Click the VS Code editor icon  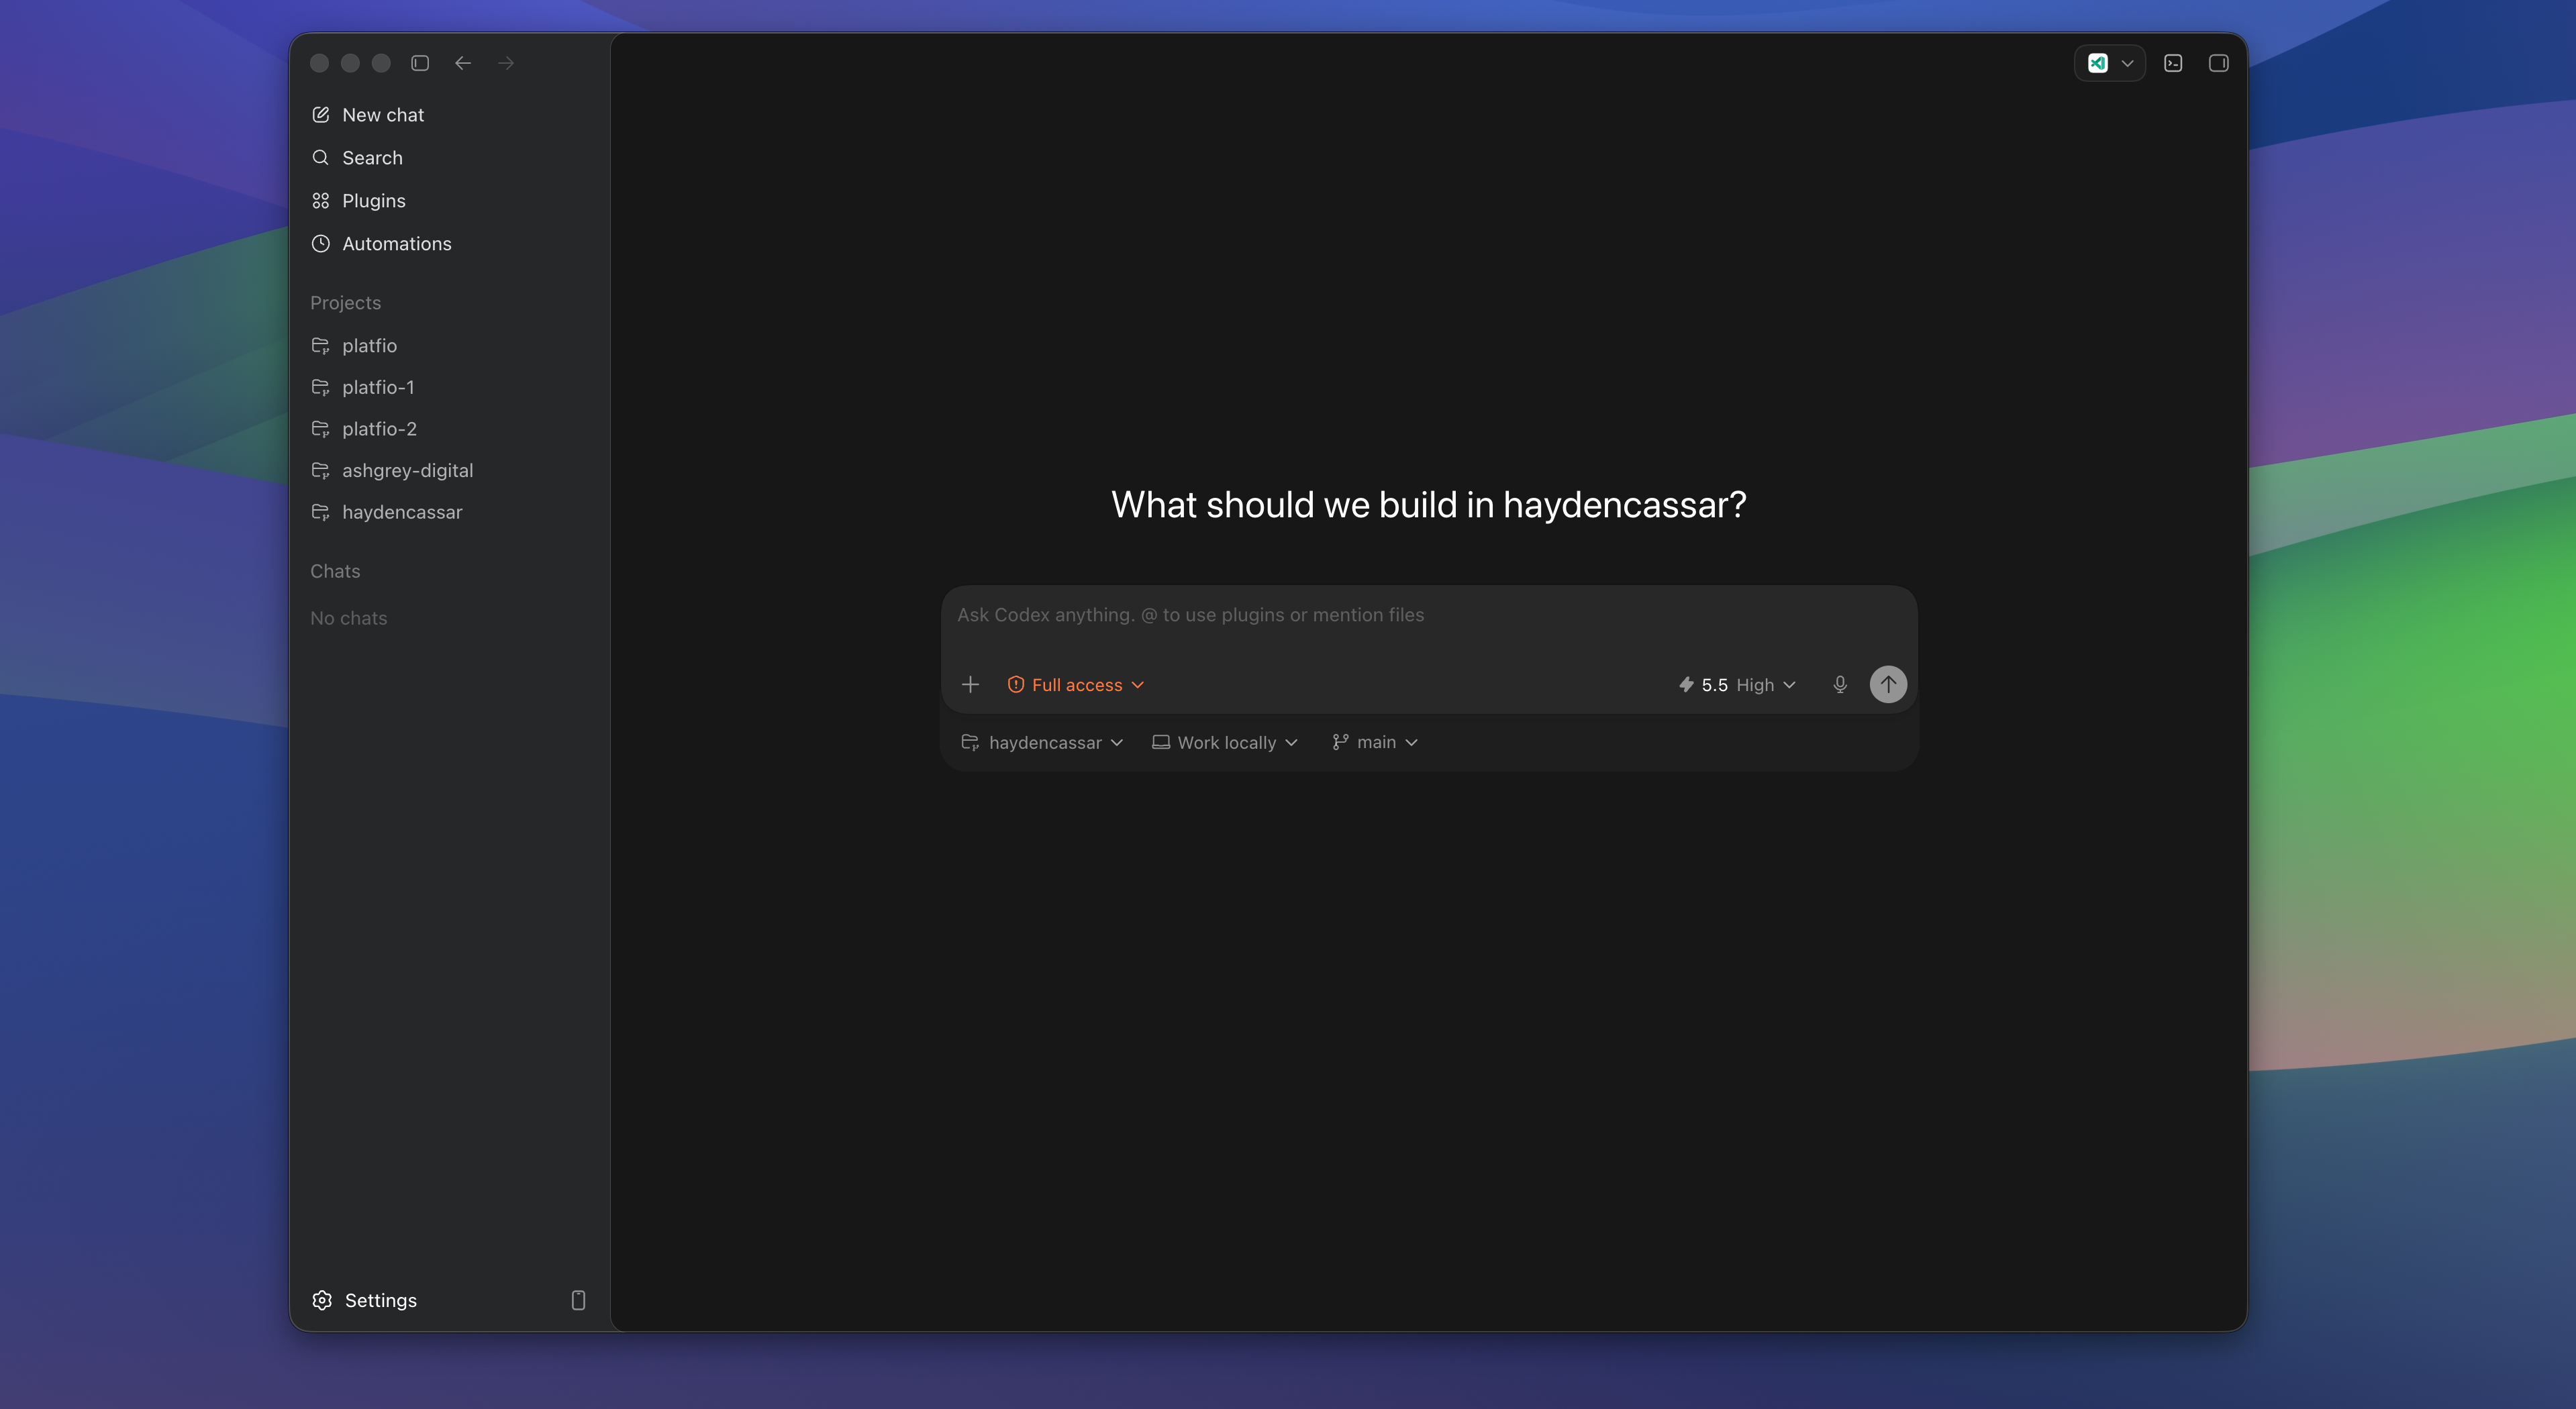coord(2098,63)
